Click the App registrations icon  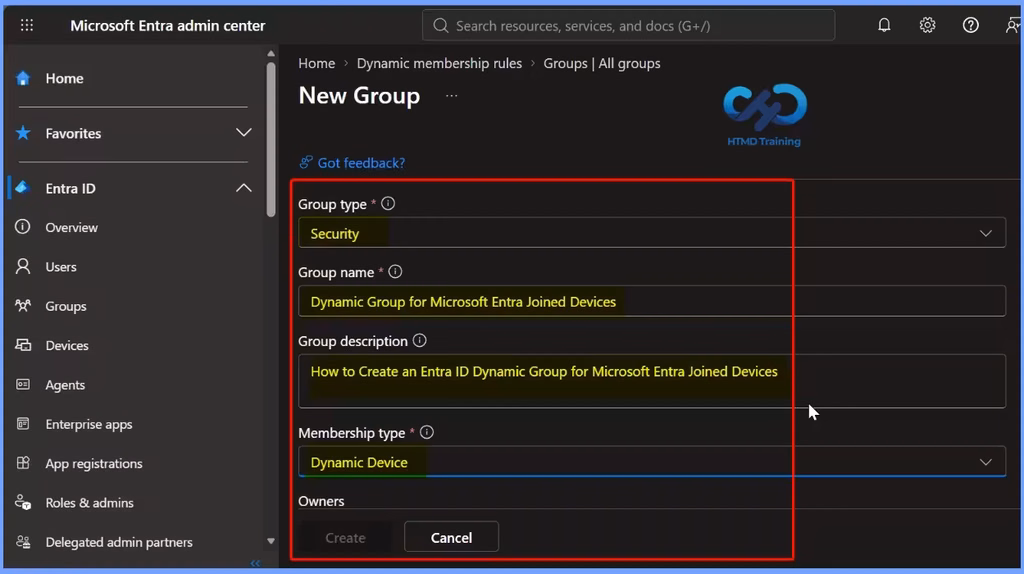coord(23,463)
